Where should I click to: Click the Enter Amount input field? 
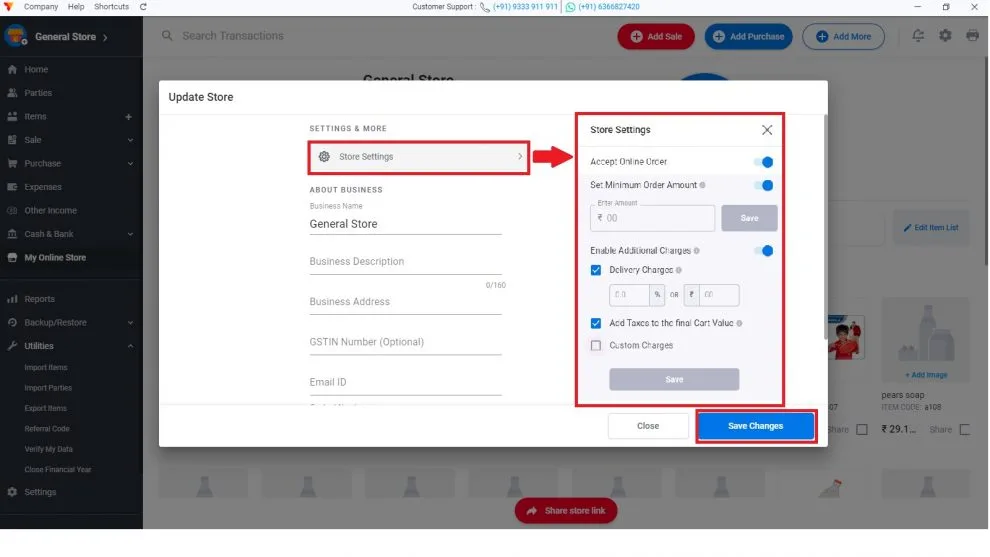pos(652,218)
